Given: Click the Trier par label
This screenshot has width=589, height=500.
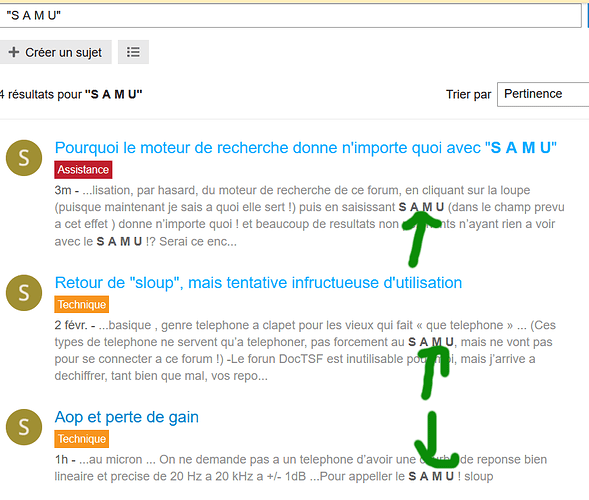Looking at the screenshot, I should (468, 94).
